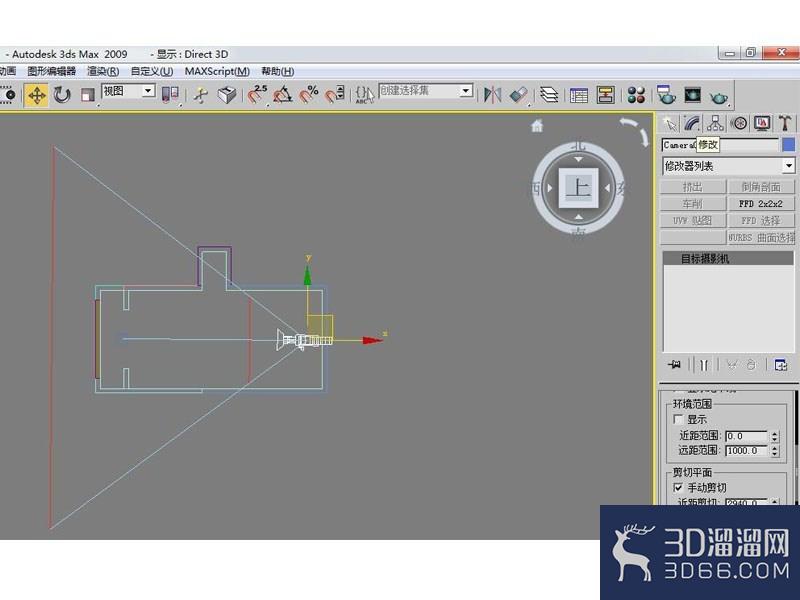Click the 近距范围 spinner arrows

click(x=774, y=436)
